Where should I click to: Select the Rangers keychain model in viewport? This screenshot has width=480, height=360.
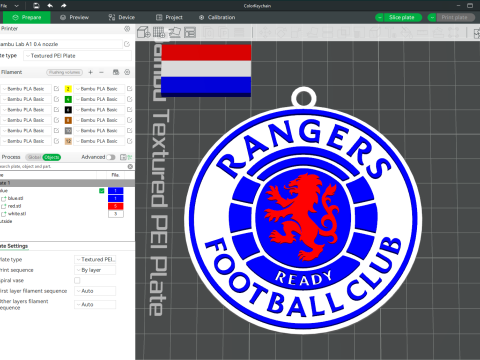click(303, 213)
